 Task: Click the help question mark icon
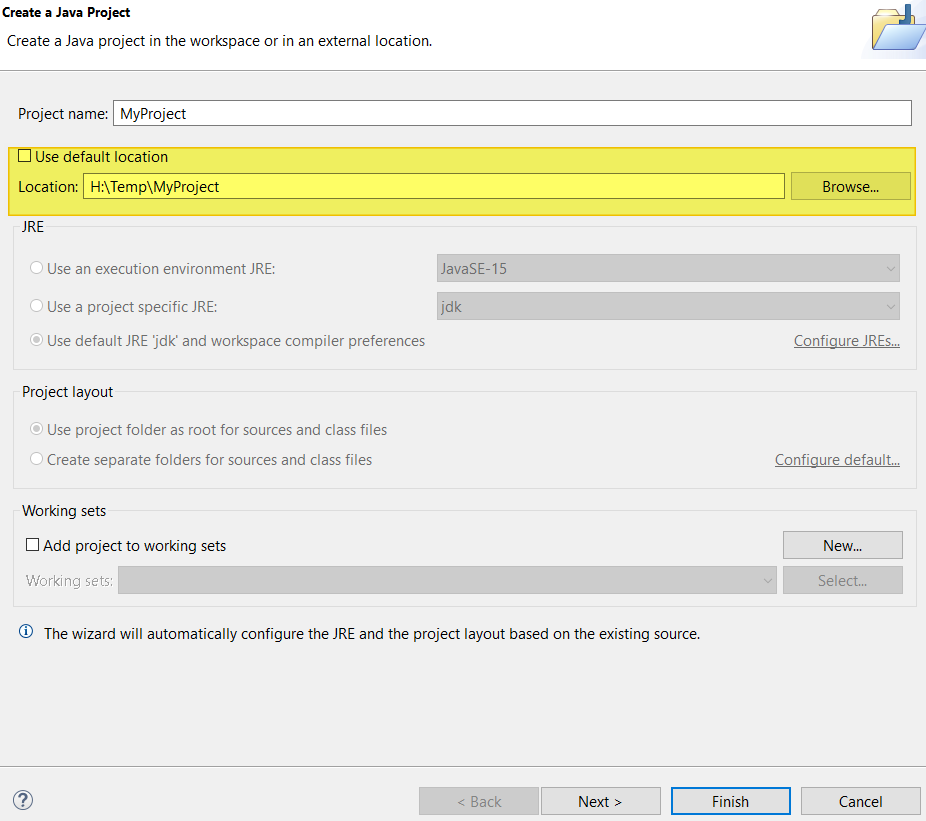pos(23,800)
